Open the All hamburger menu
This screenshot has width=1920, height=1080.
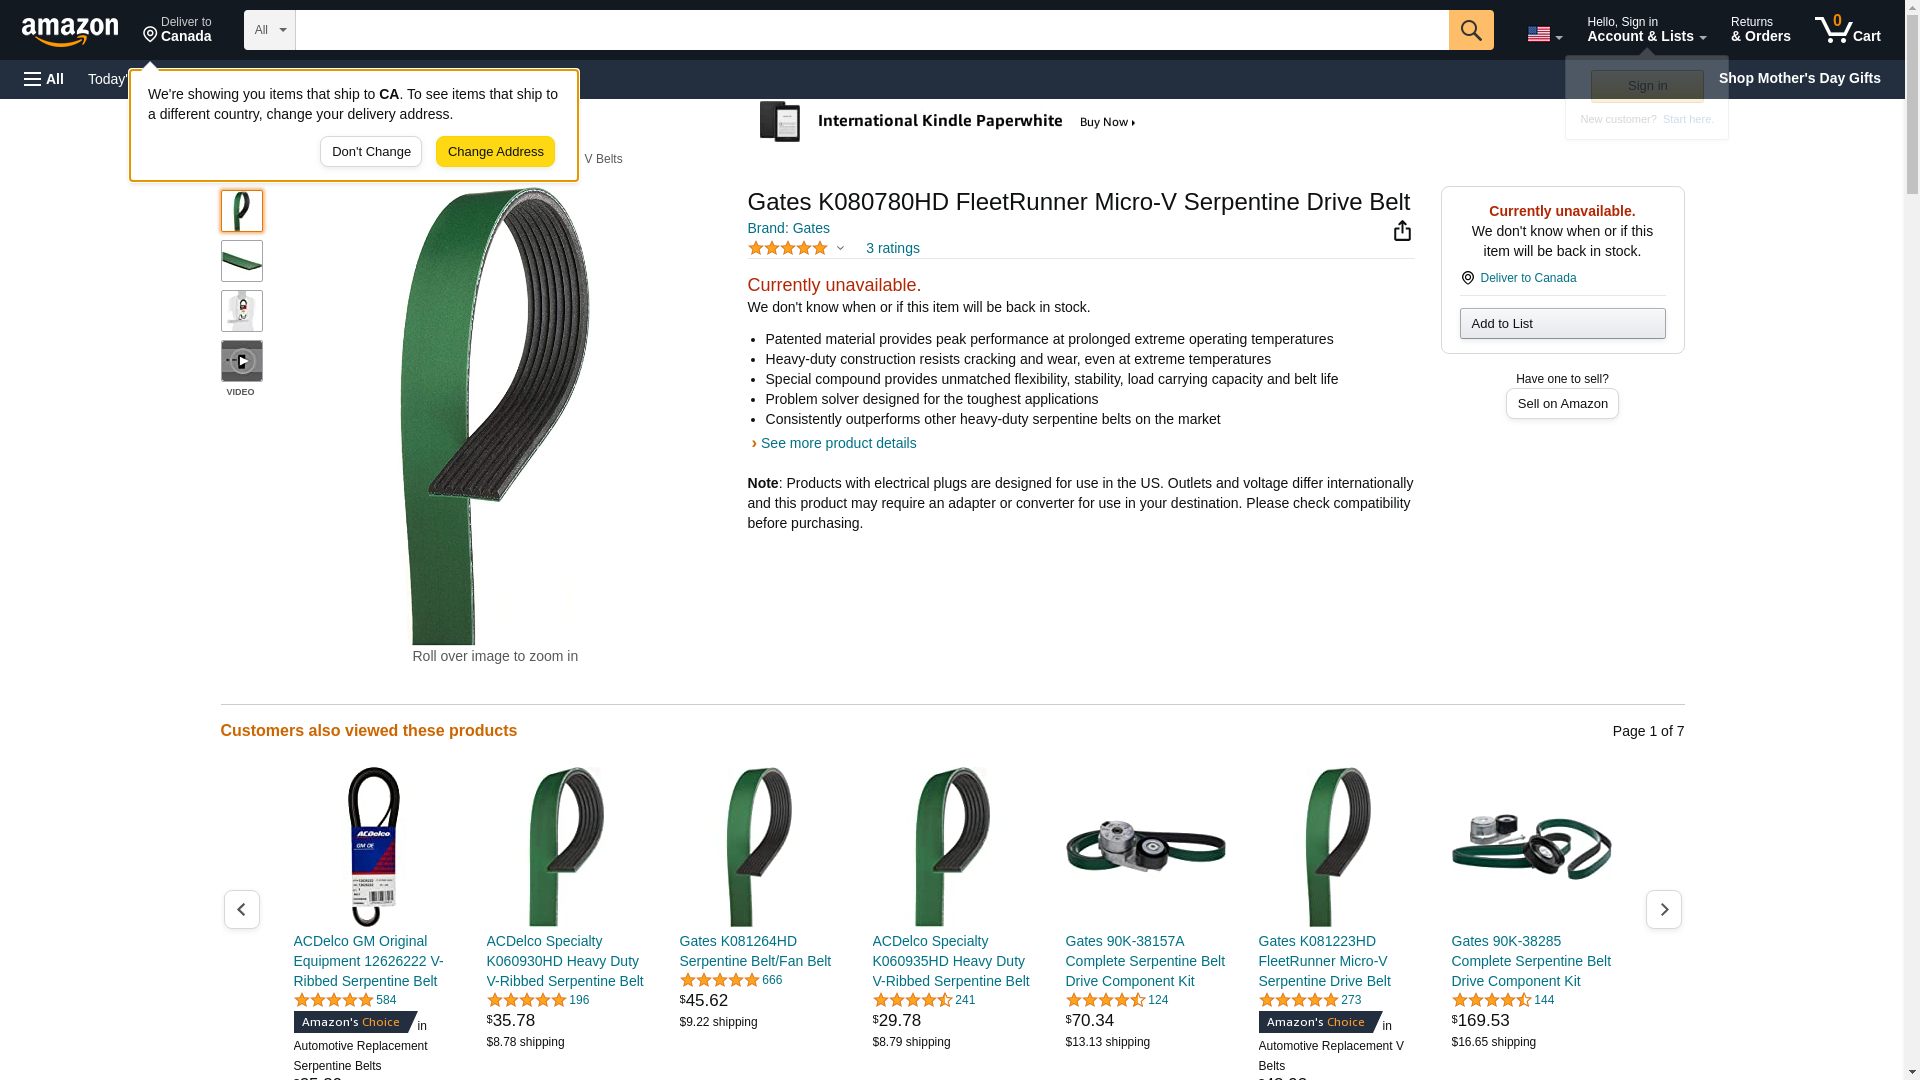pyautogui.click(x=44, y=79)
